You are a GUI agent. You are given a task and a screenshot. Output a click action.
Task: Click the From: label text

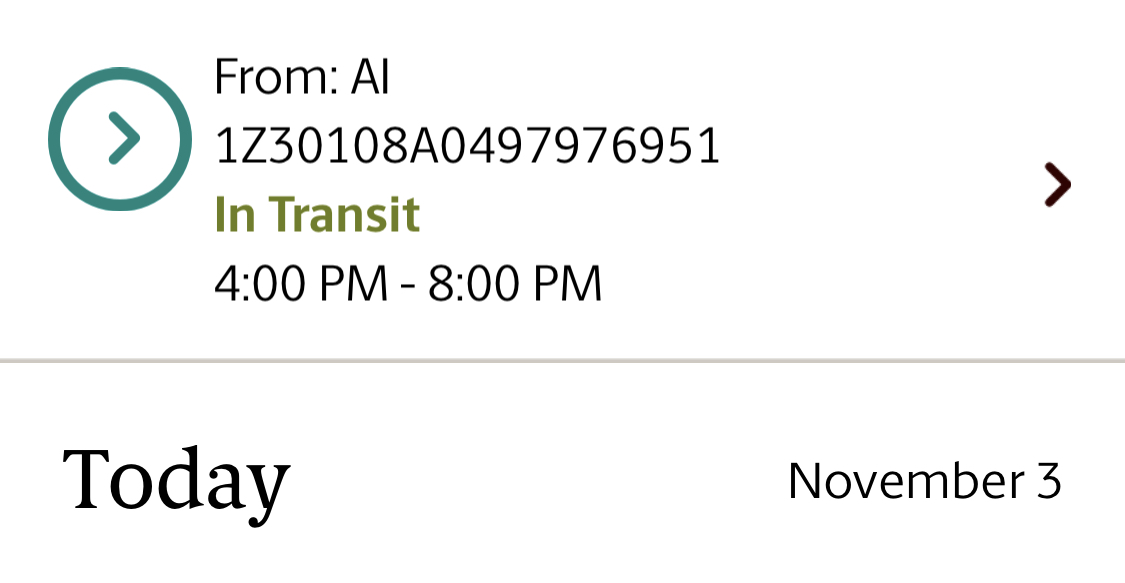(x=276, y=76)
